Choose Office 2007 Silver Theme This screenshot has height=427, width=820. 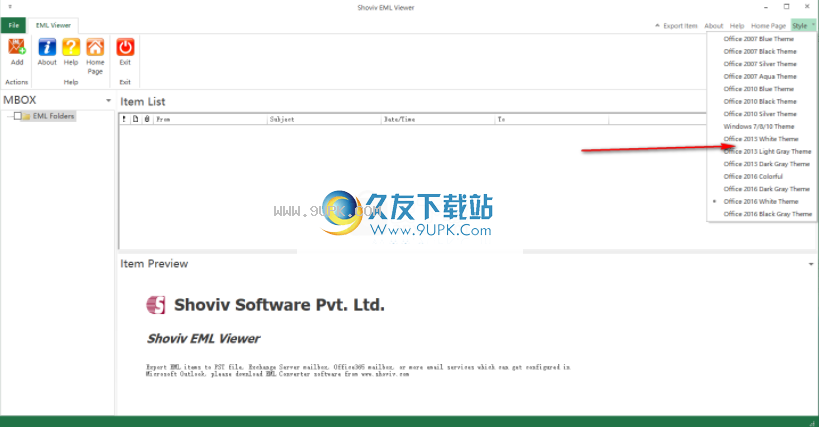[761, 64]
